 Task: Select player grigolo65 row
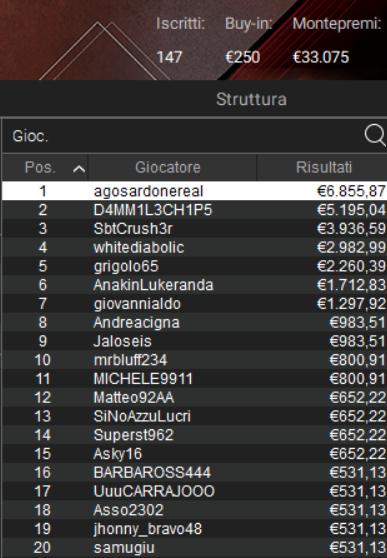(x=194, y=266)
